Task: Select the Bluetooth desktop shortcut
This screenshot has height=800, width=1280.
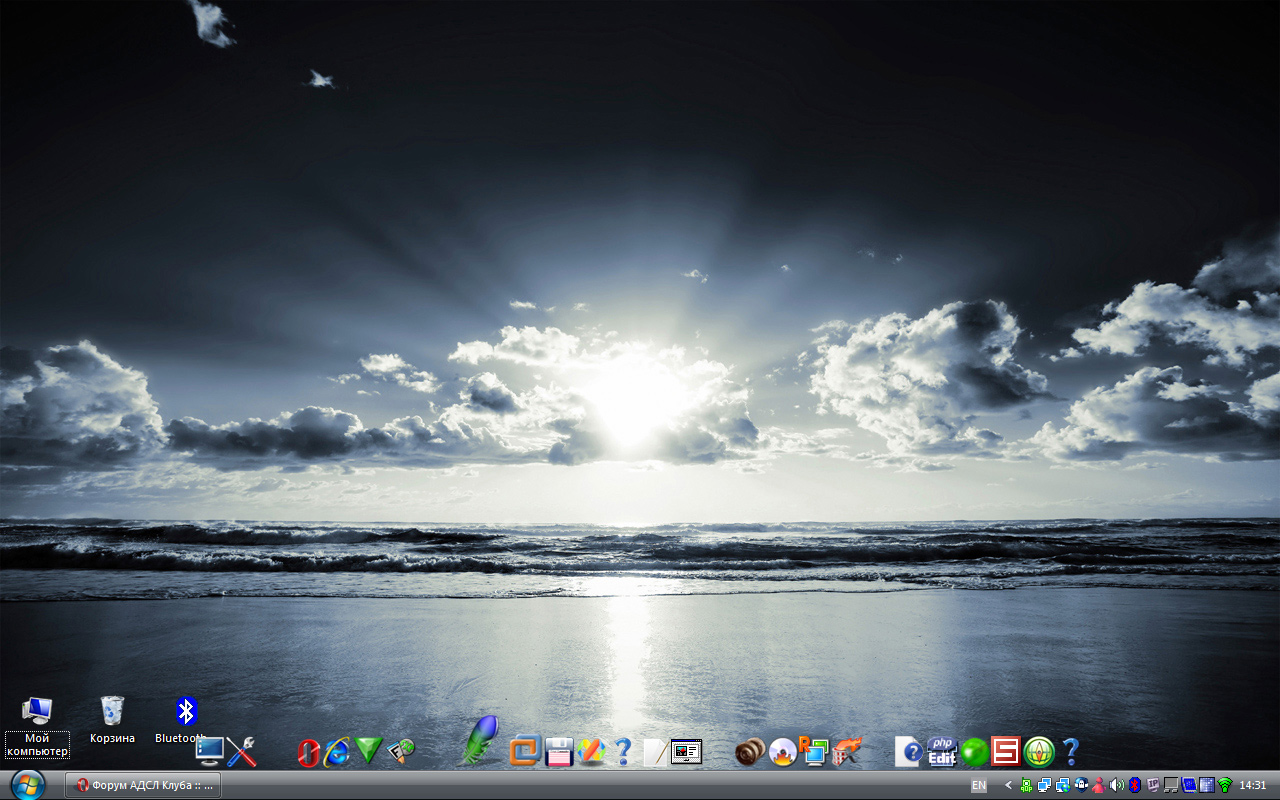Action: (x=186, y=712)
